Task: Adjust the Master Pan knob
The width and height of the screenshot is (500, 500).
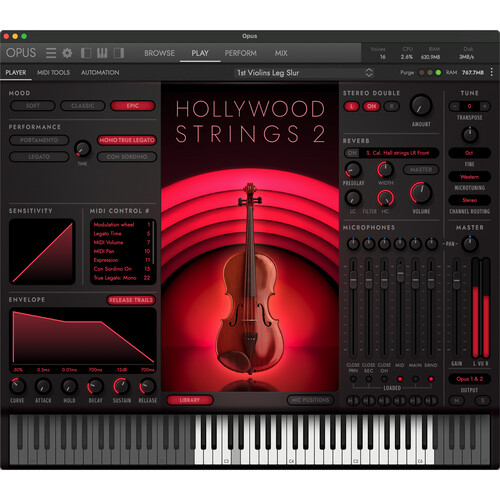Action: [470, 244]
